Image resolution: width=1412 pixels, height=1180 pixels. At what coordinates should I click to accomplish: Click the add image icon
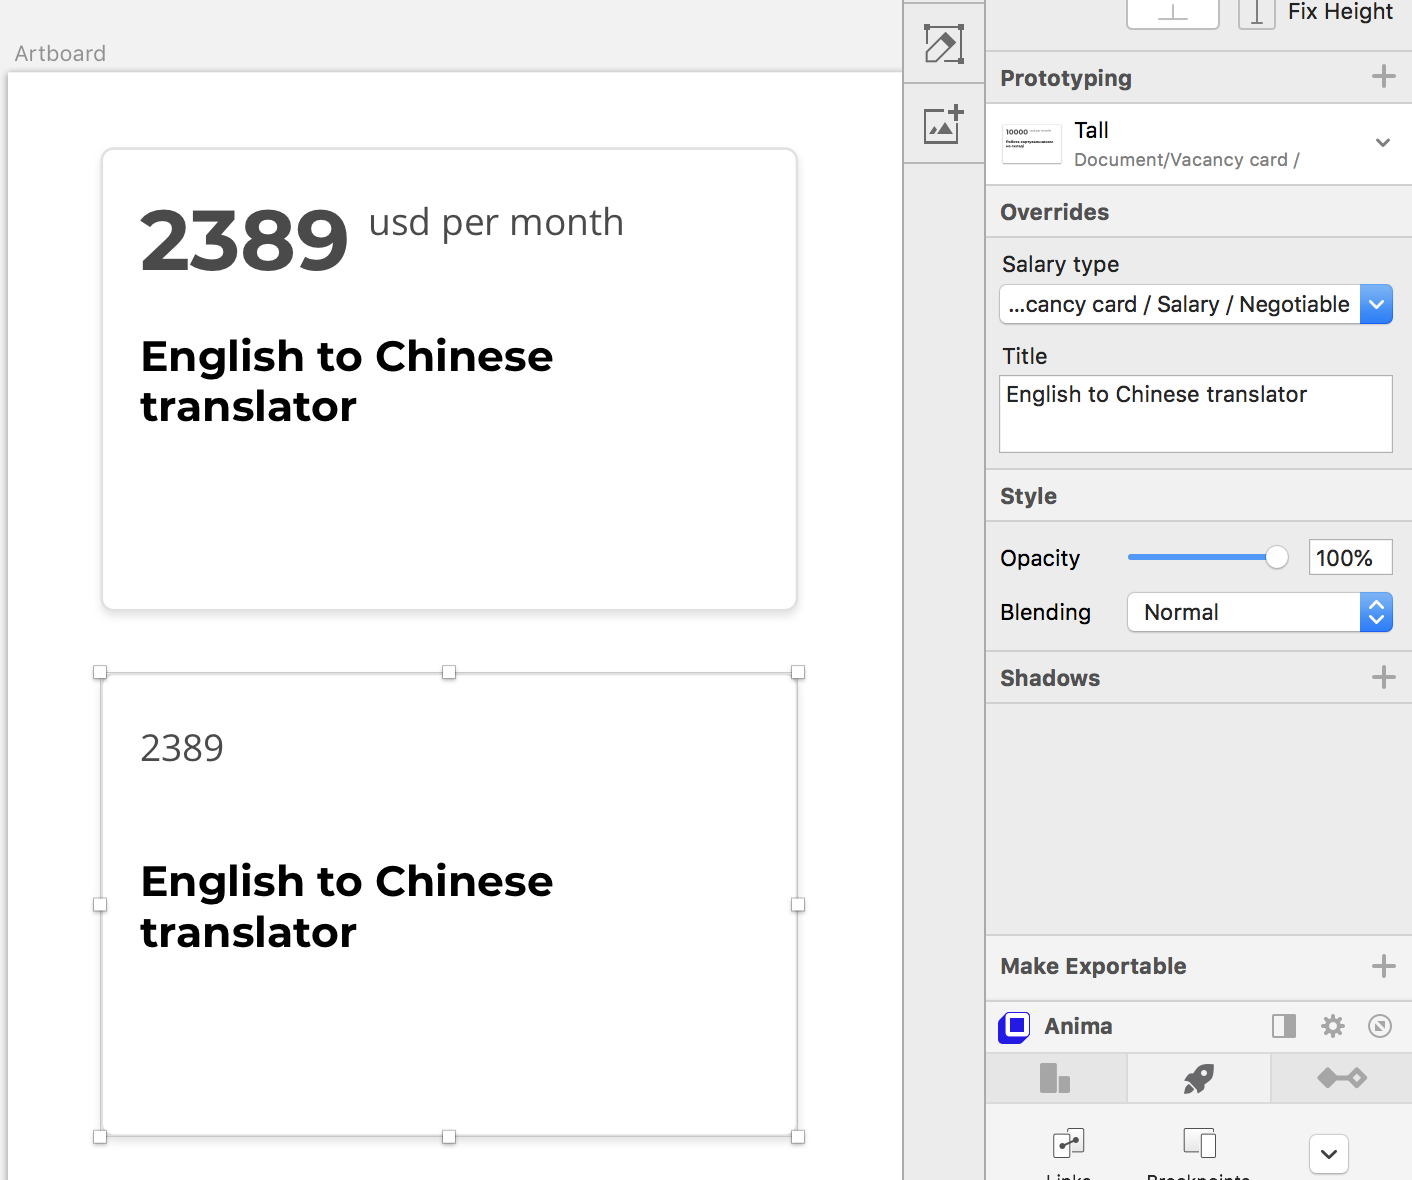(x=943, y=124)
